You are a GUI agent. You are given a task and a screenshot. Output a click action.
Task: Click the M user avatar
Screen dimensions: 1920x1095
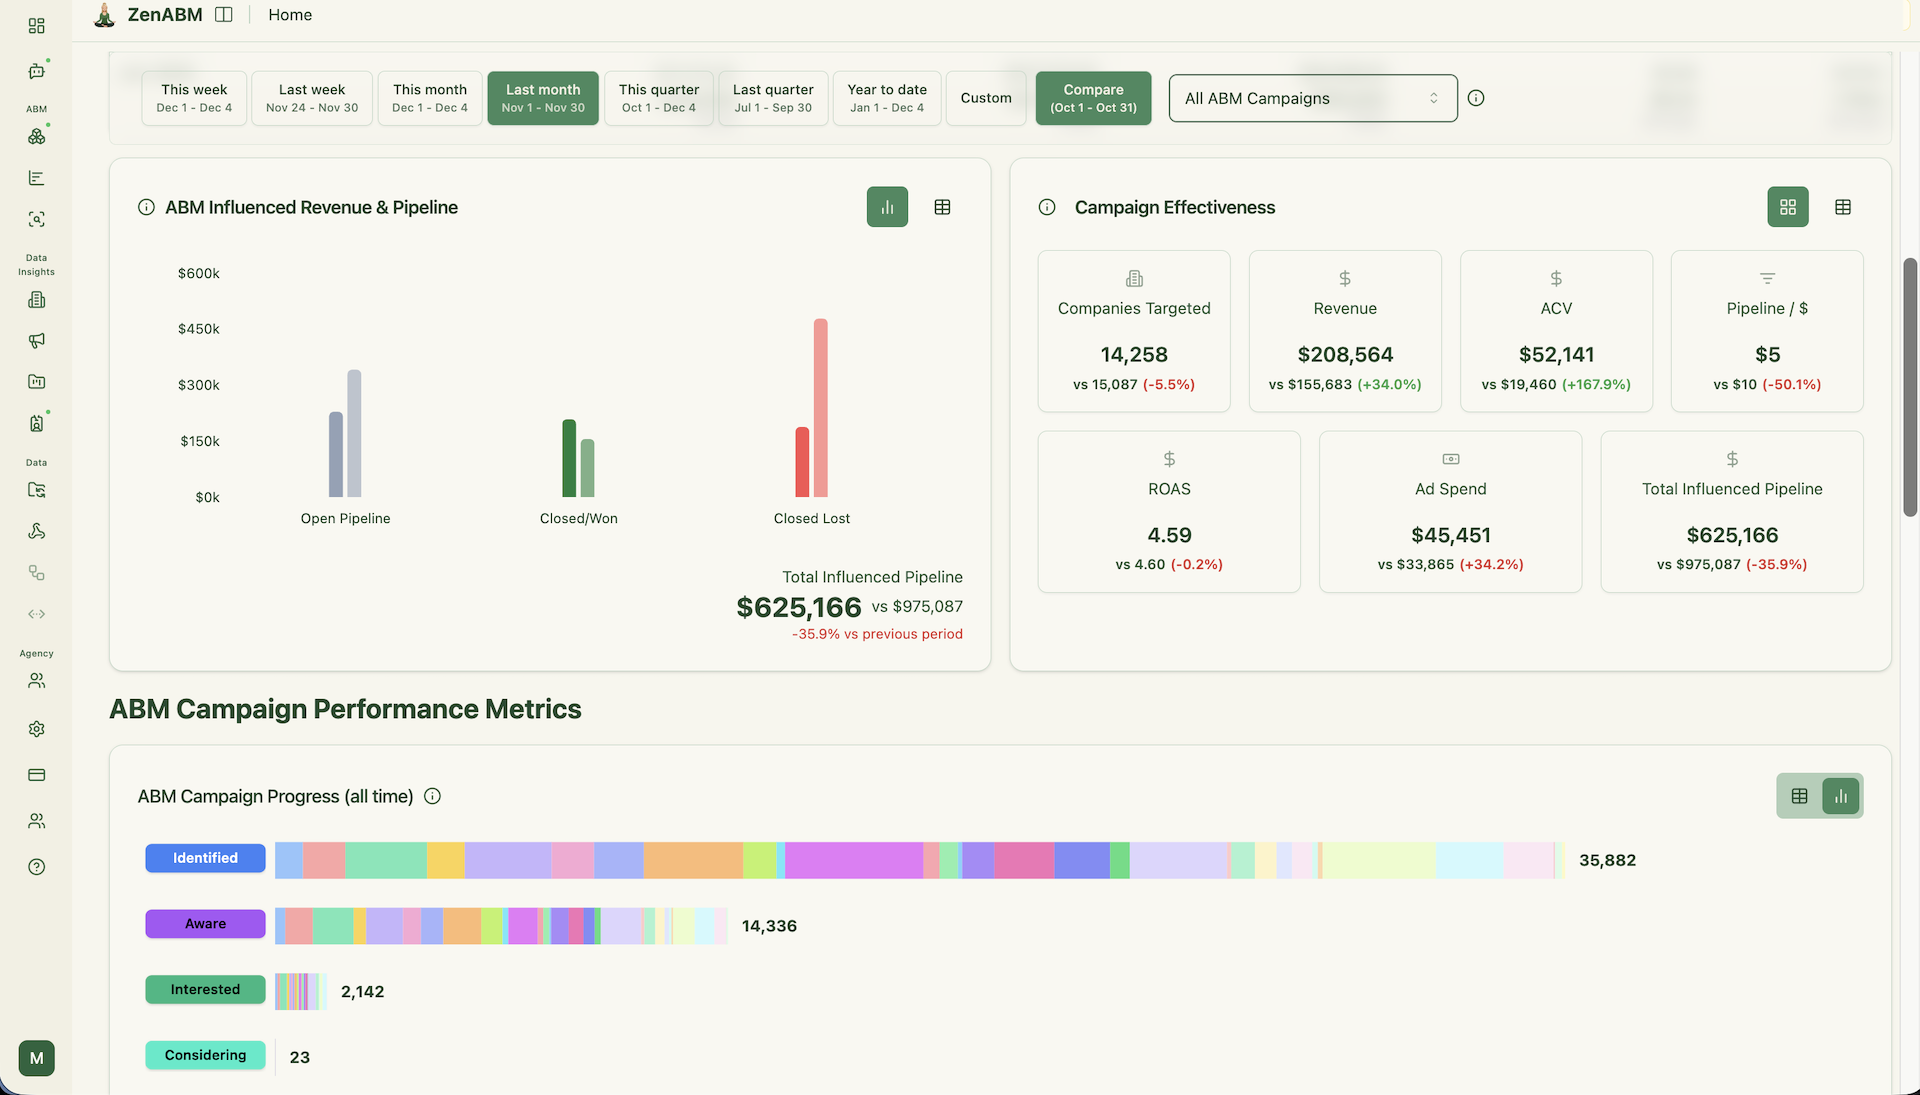pos(37,1058)
